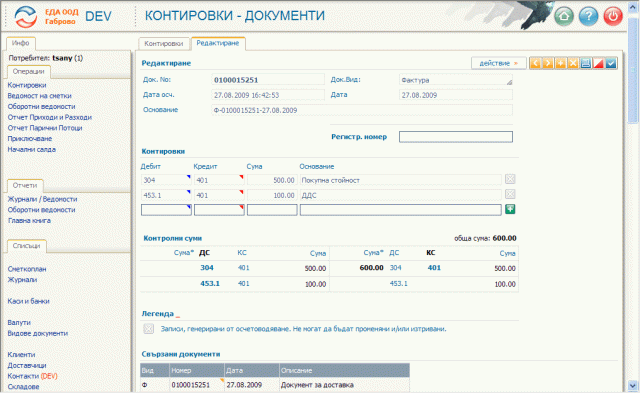Click into the Регистр. номер input field
This screenshot has width=640, height=393.
click(456, 137)
